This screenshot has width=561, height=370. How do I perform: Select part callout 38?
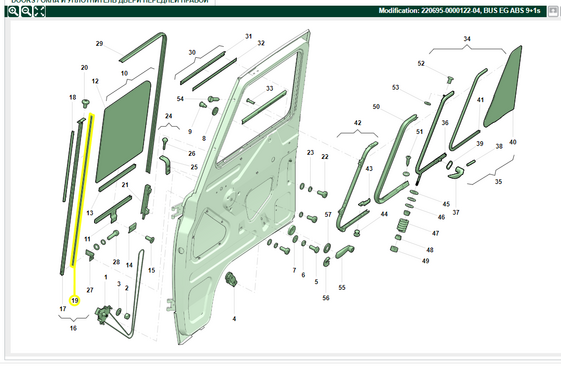tap(499, 146)
